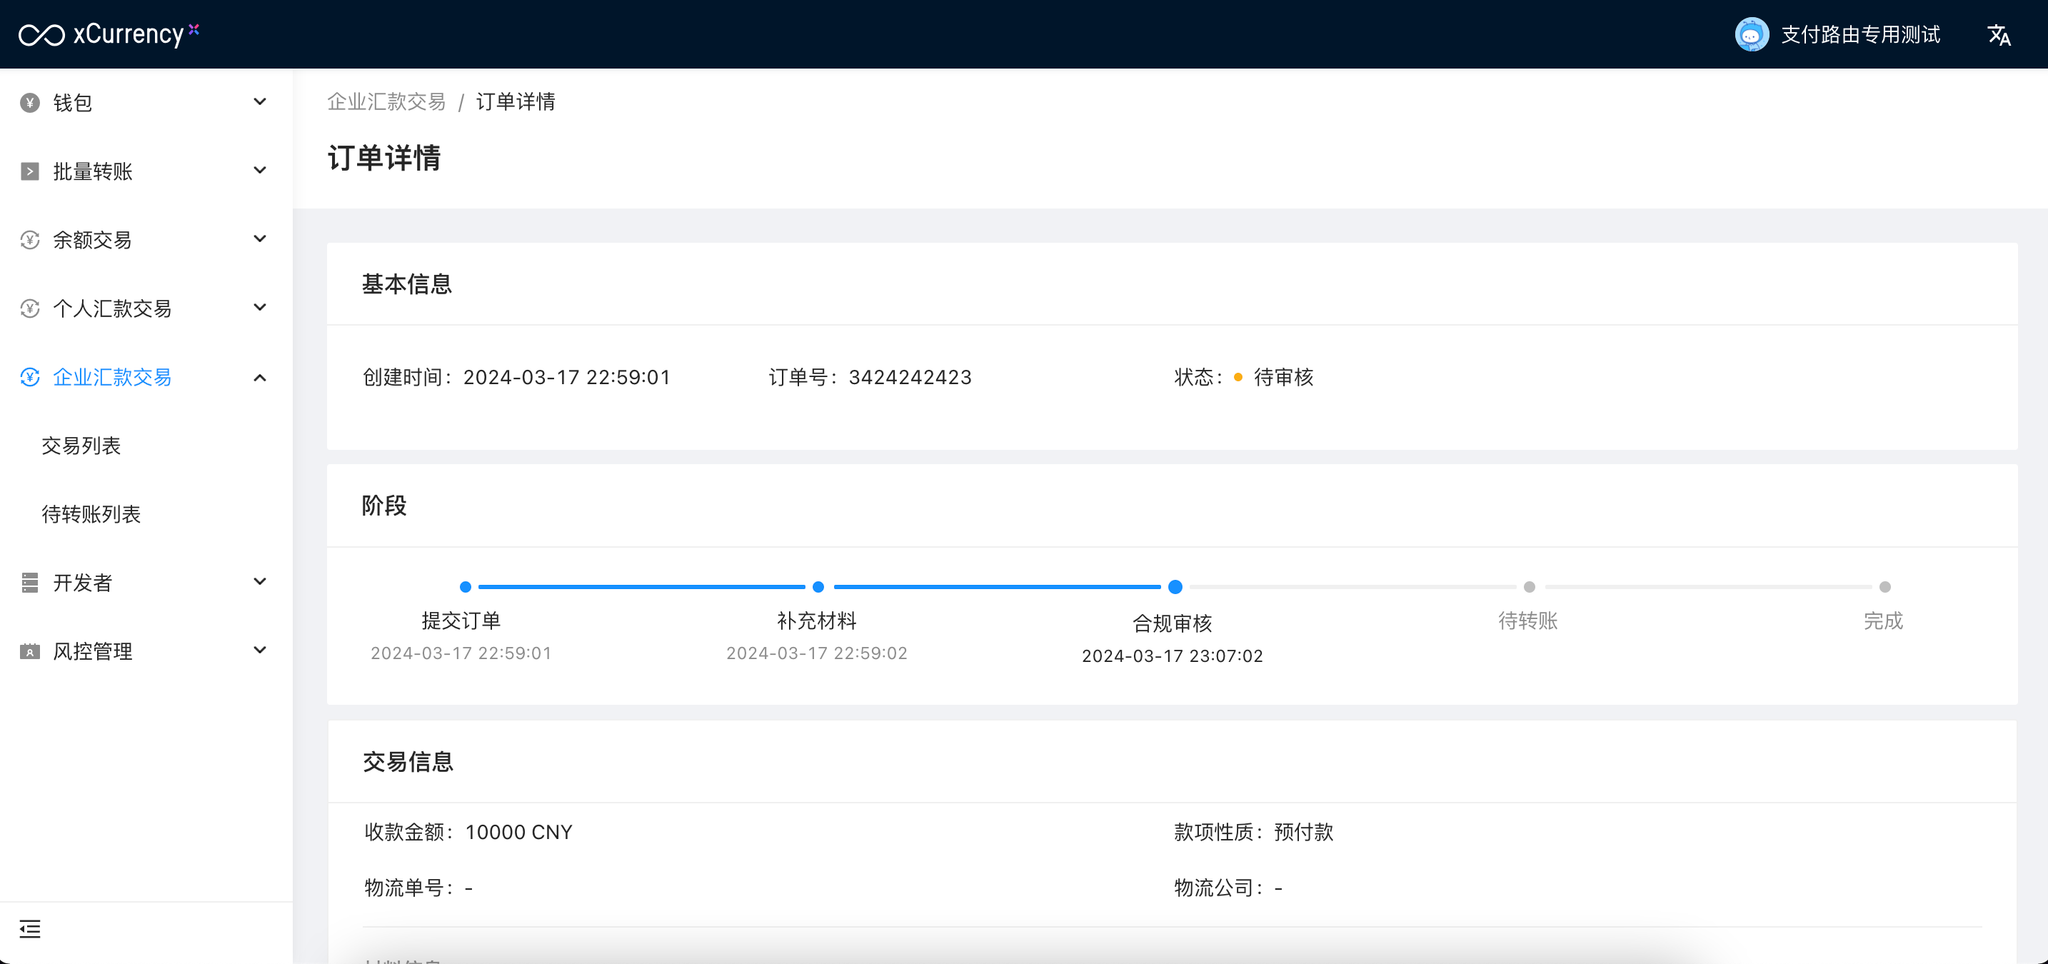Click the 企业汇款交易 sidebar icon
This screenshot has height=964, width=2048.
tap(30, 377)
